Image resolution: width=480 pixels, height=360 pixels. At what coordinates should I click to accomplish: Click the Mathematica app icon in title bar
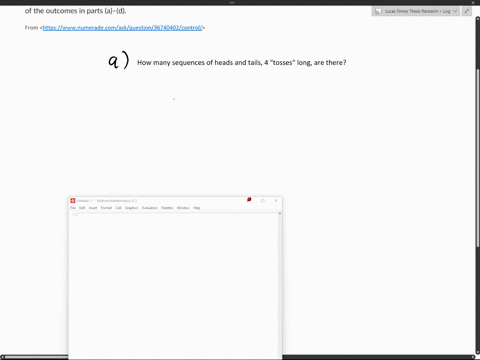click(73, 200)
